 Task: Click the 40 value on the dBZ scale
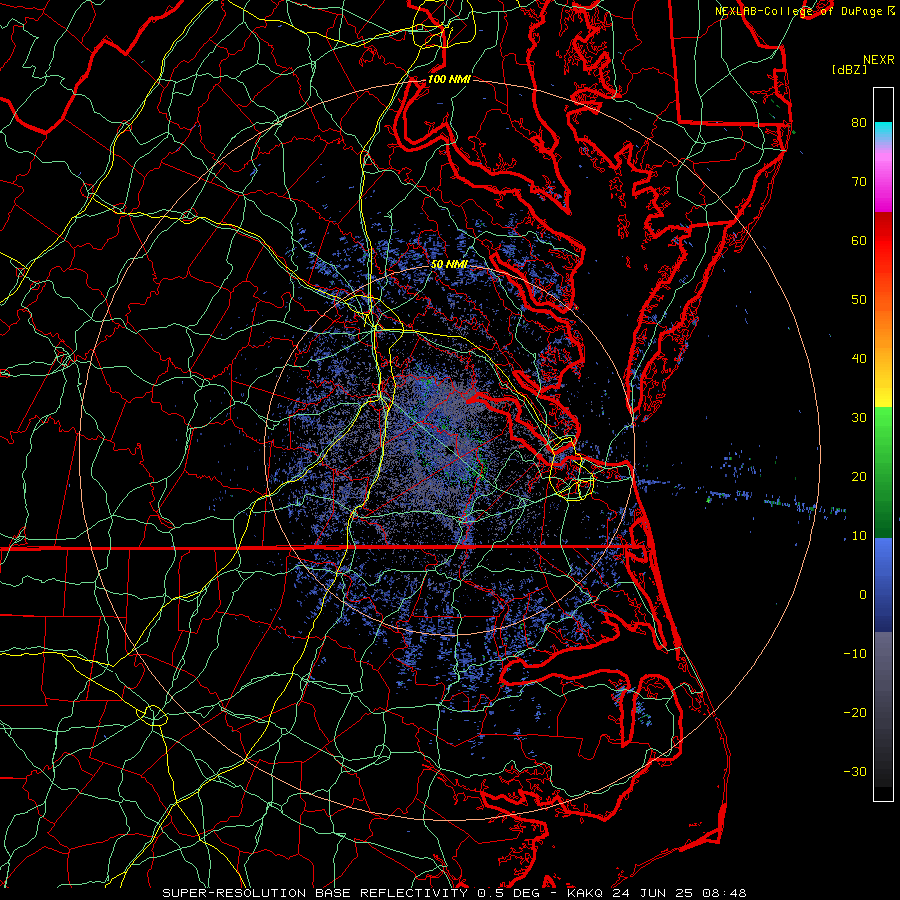coord(859,358)
